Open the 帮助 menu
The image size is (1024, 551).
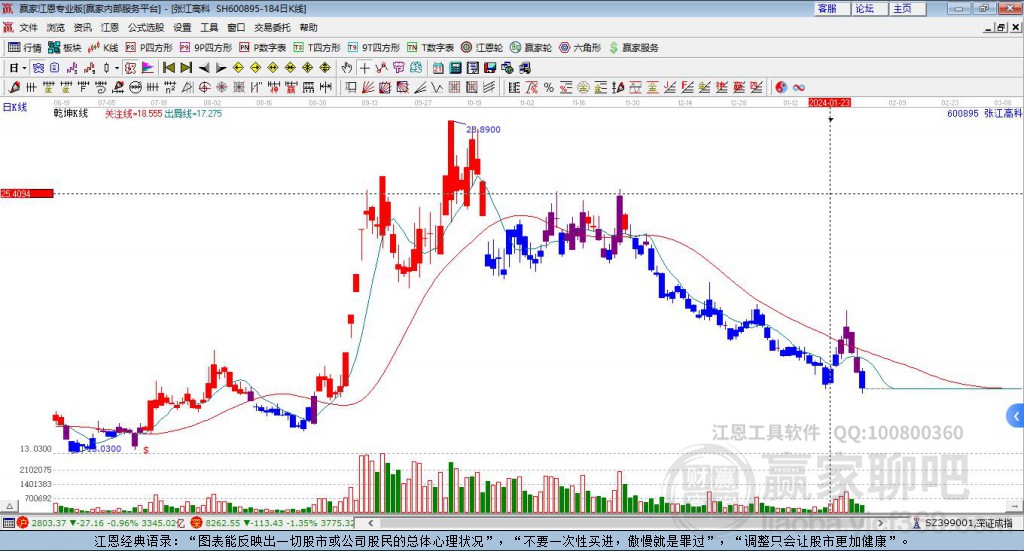coord(308,27)
